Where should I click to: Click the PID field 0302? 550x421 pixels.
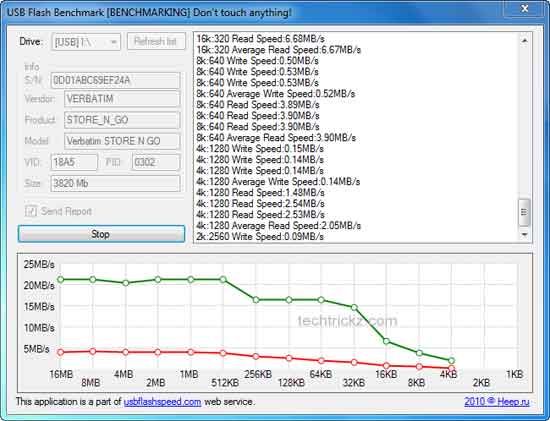point(156,162)
